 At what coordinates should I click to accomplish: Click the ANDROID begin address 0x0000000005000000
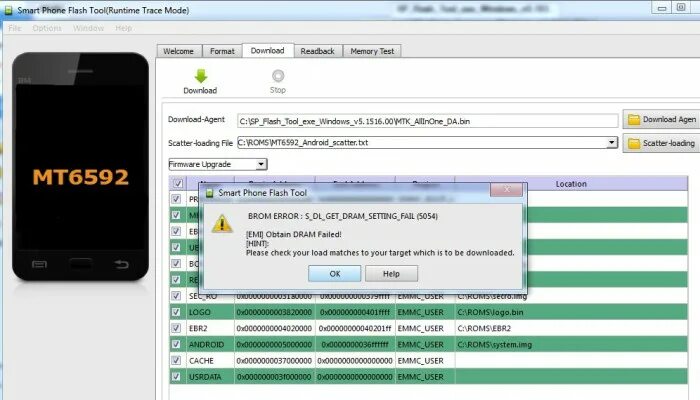click(274, 344)
